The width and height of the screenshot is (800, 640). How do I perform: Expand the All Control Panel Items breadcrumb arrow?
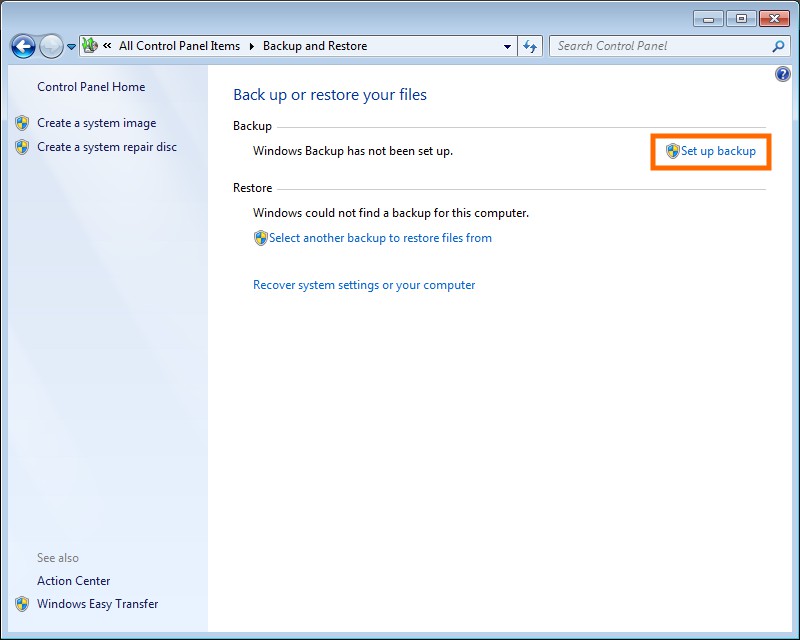(x=252, y=46)
